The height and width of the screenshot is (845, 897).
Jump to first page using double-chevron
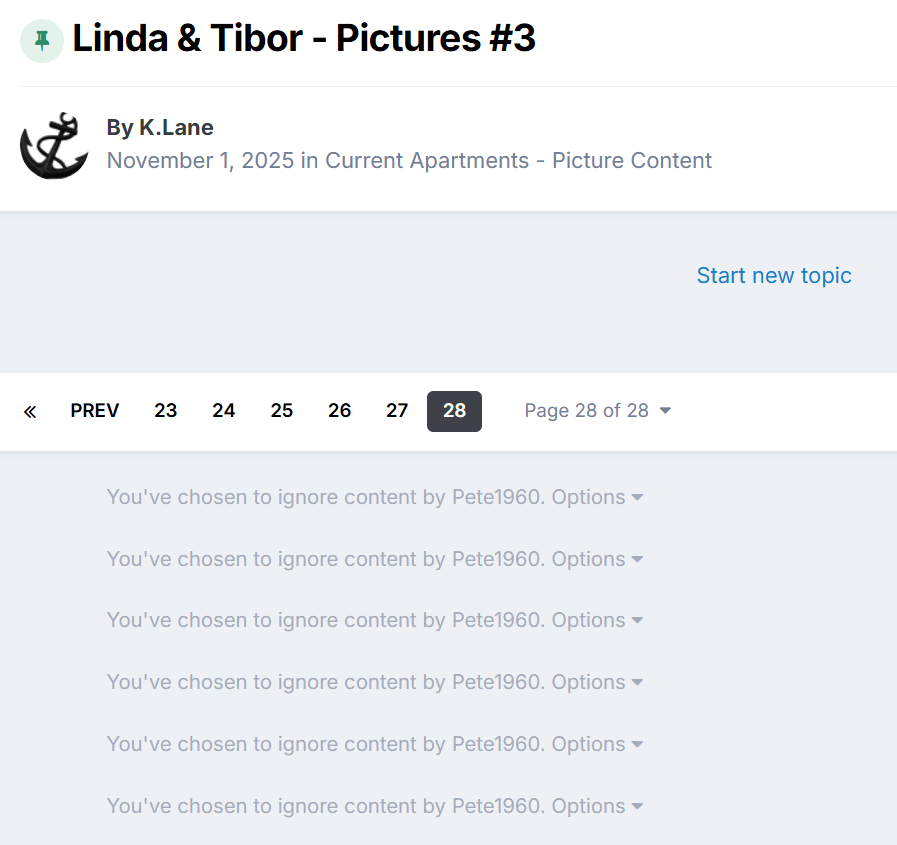coord(30,411)
